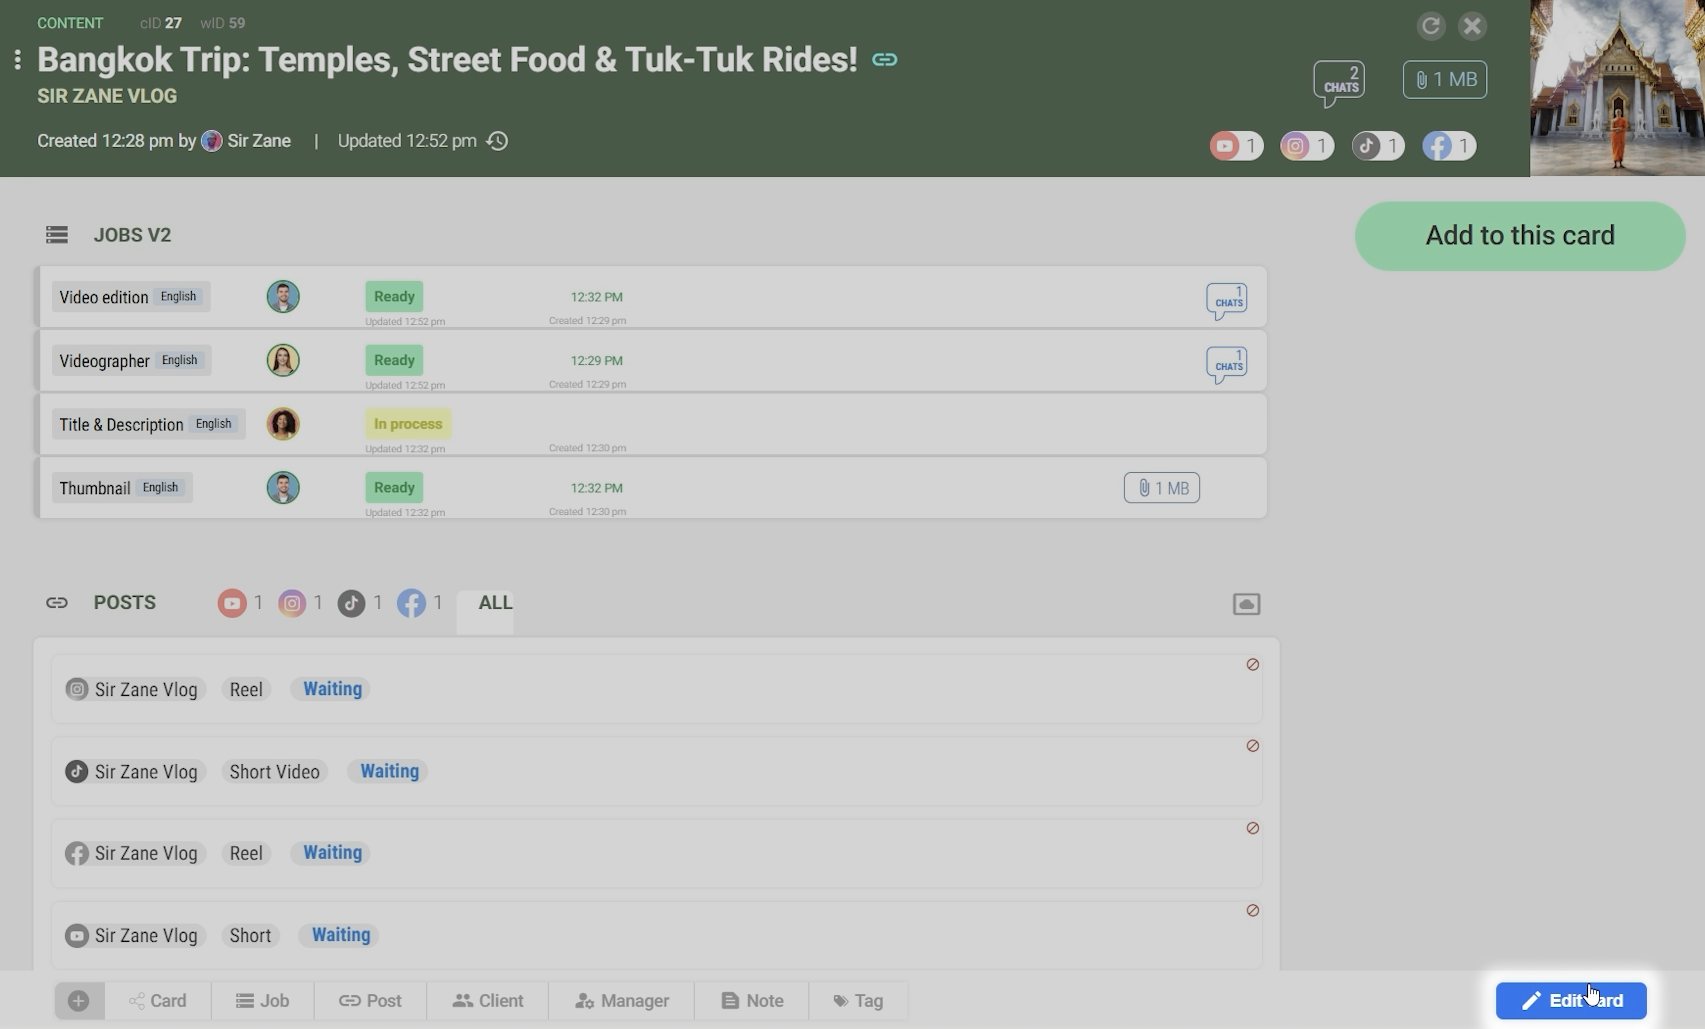Open the Thumbnail job's 1 MB attachment
The width and height of the screenshot is (1705, 1029).
coord(1161,488)
